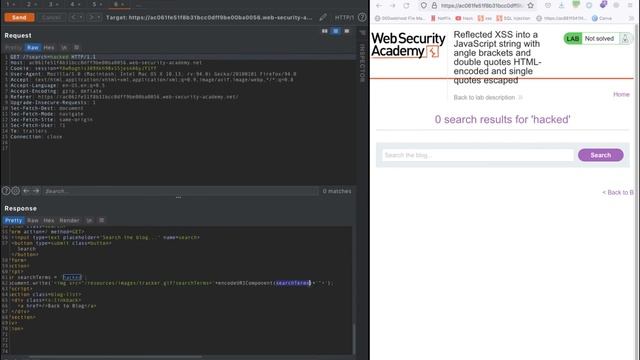Open search help icon below the request
The height and width of the screenshot is (360, 640).
6,191
